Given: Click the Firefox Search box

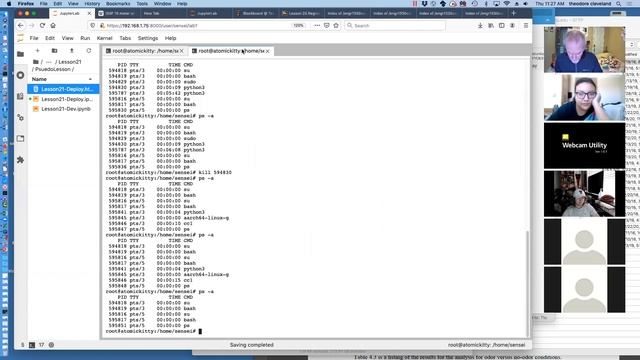Looking at the screenshot, I should pos(395,25).
